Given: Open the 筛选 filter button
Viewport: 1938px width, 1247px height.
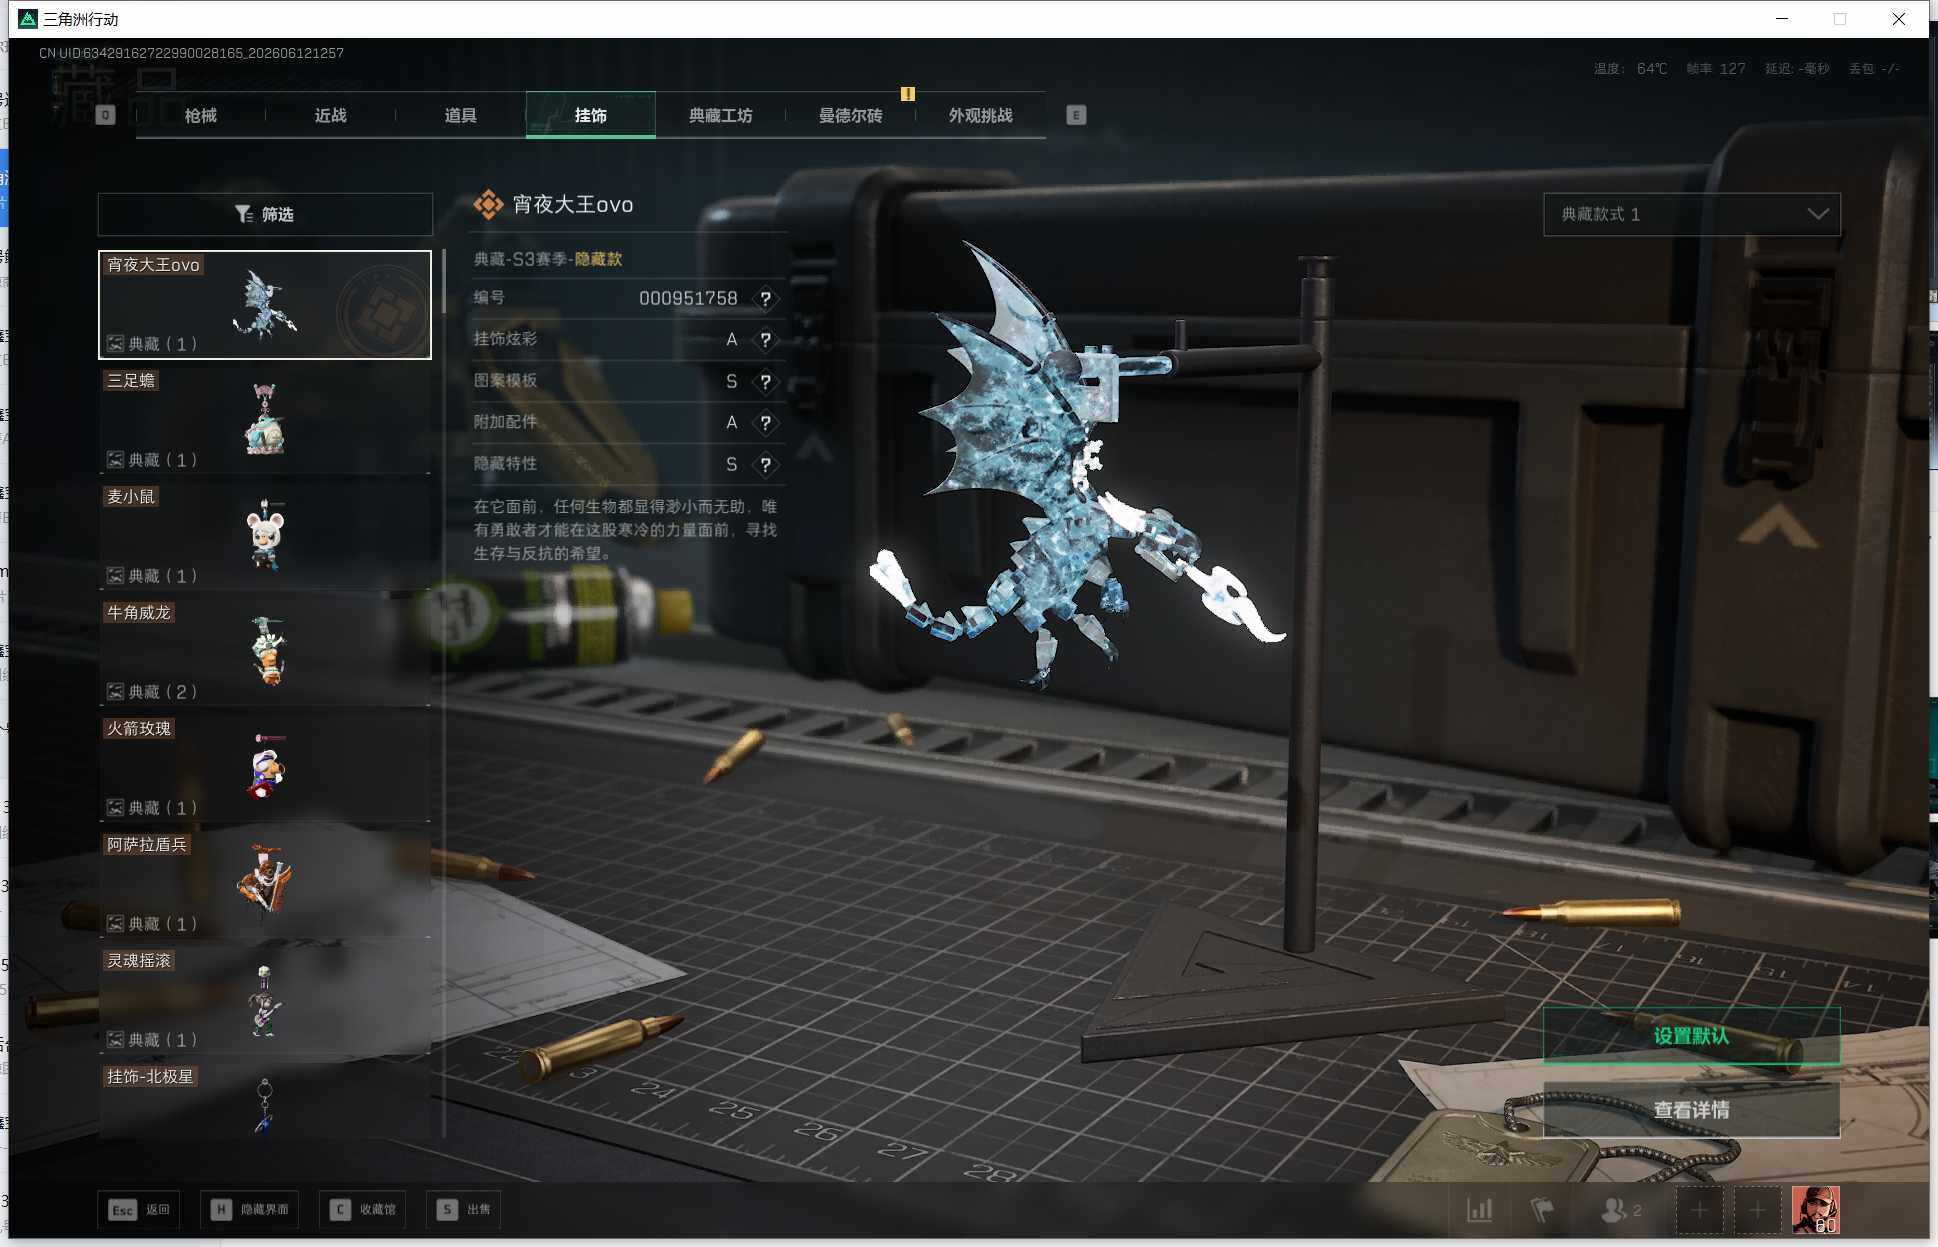Looking at the screenshot, I should coord(265,214).
